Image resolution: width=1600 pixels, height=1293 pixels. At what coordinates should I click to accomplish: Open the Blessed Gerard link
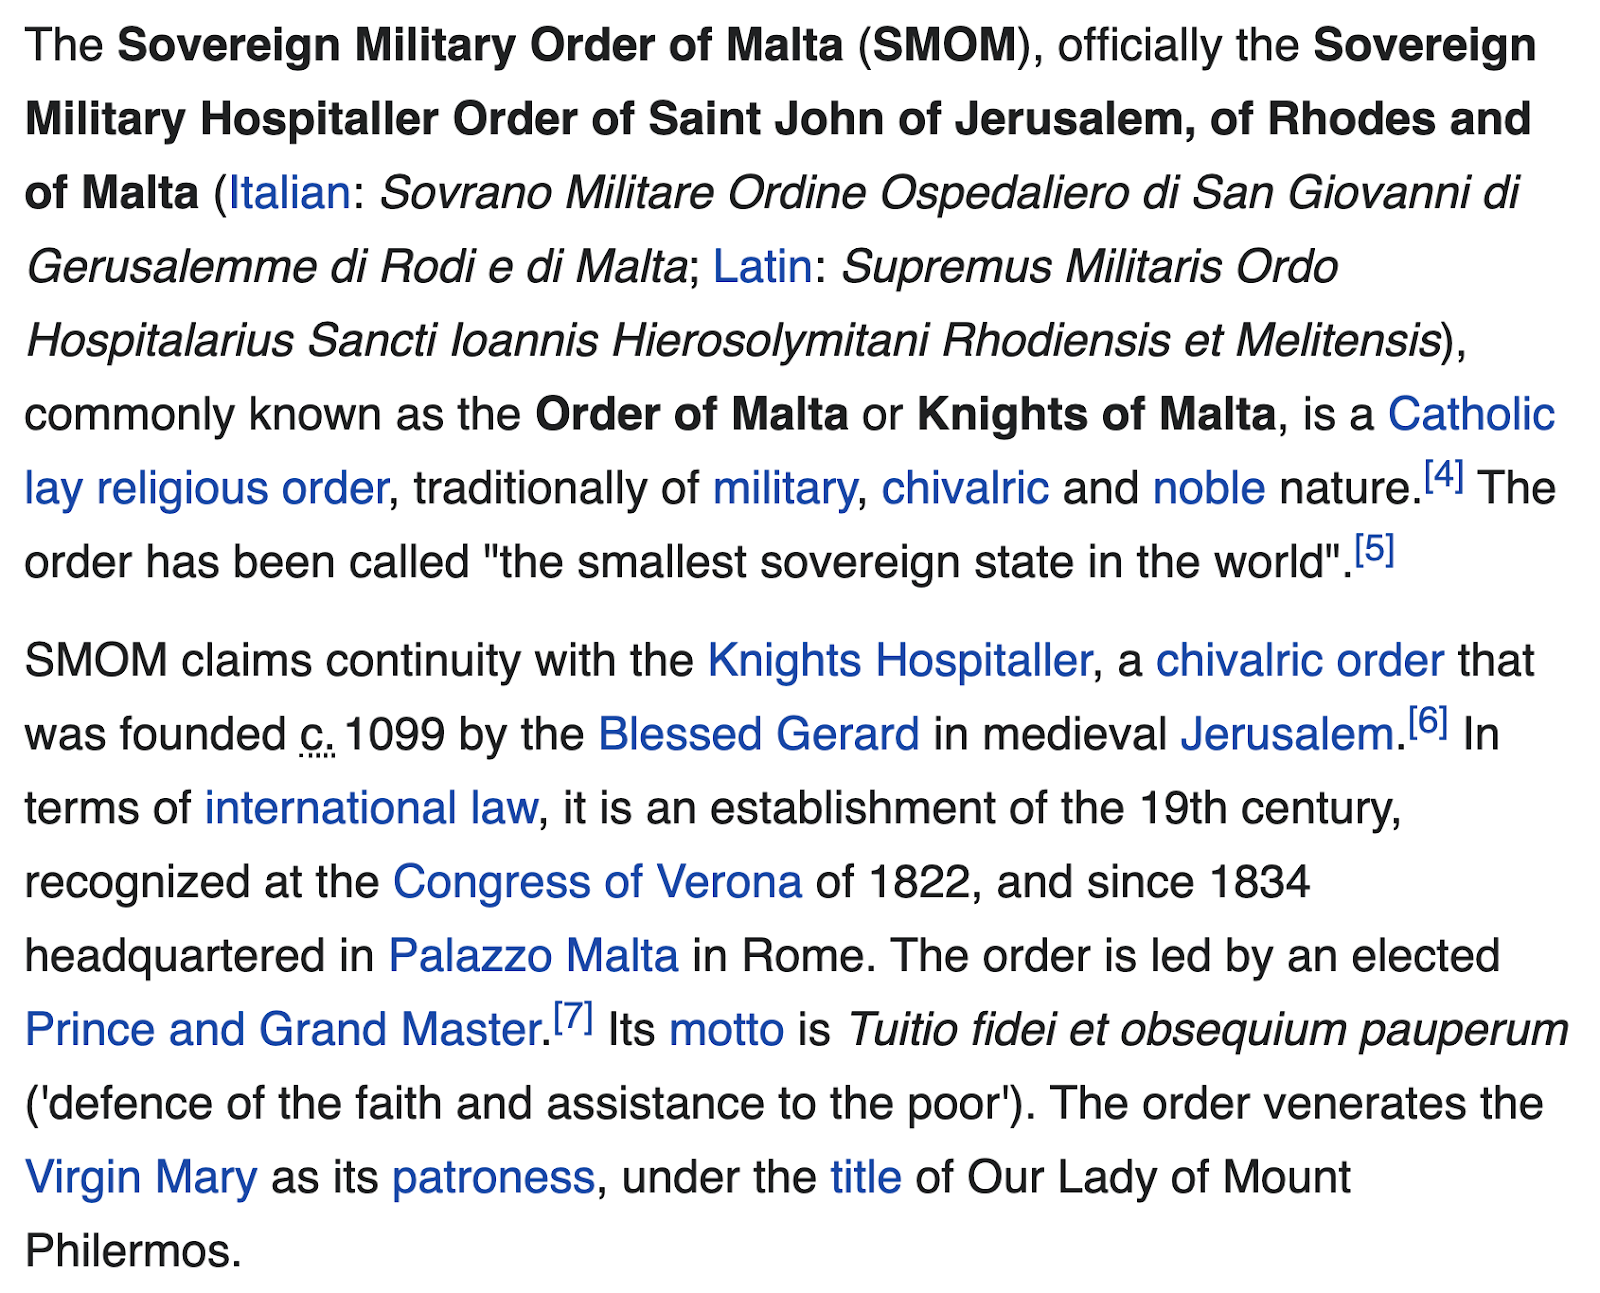758,734
